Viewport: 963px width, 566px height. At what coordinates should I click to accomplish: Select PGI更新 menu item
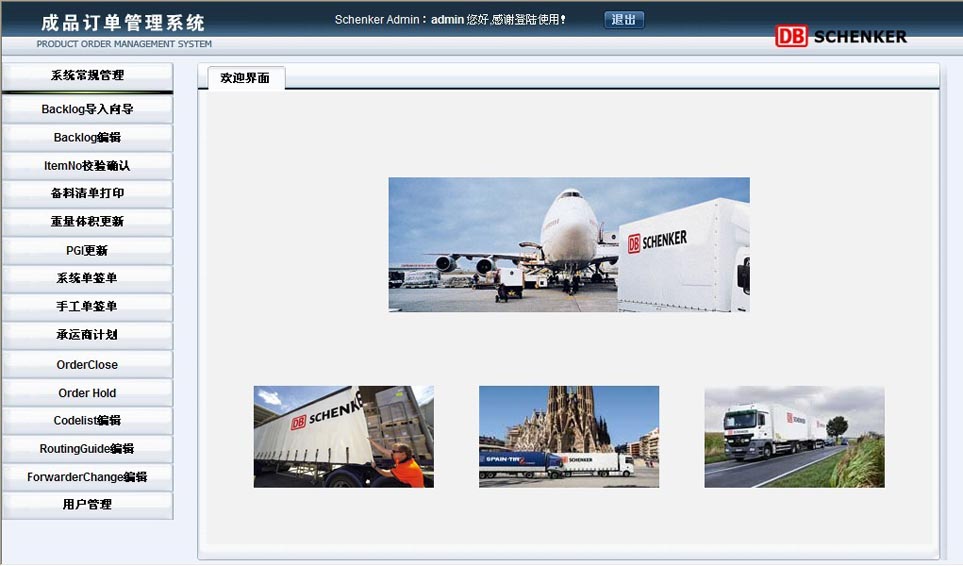click(87, 250)
